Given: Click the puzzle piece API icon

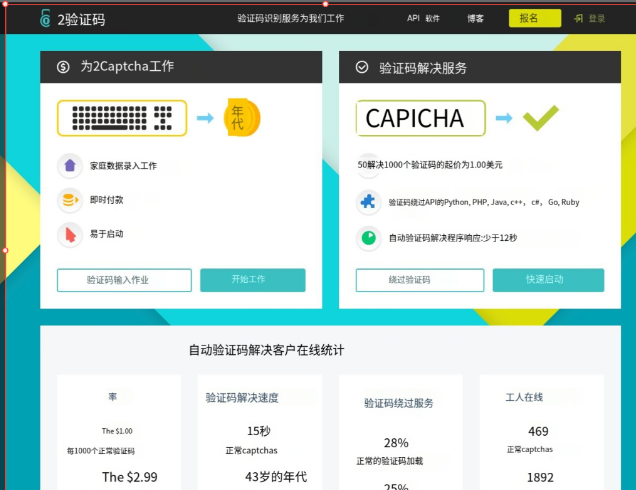Looking at the screenshot, I should (368, 202).
